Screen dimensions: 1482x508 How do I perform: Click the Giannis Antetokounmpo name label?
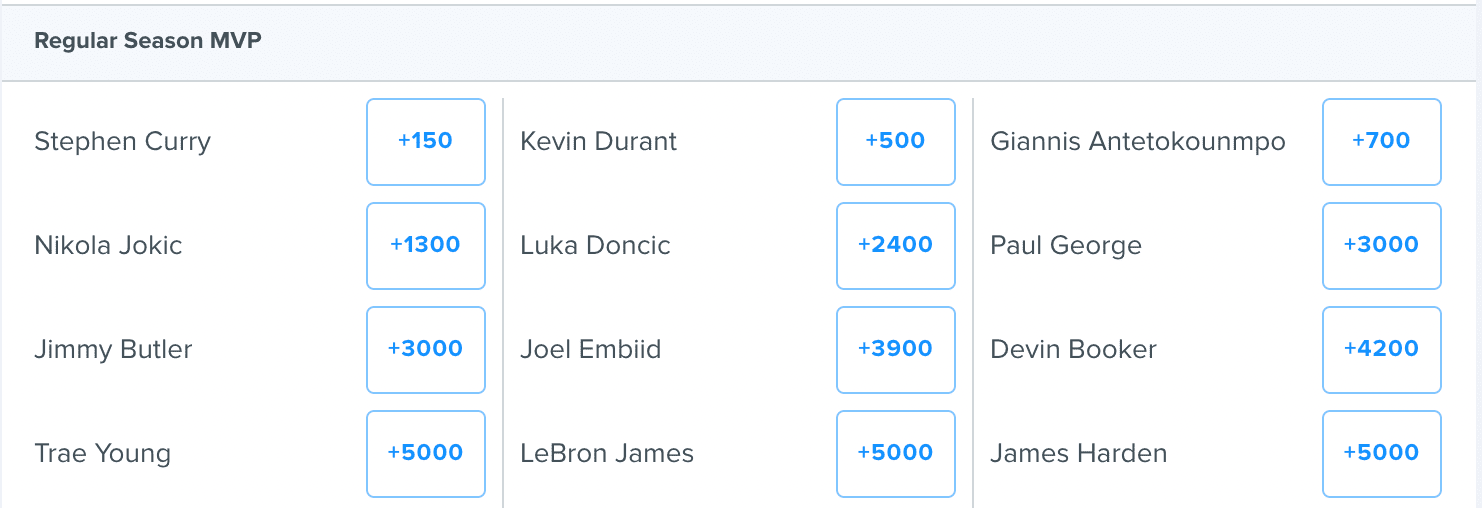[1138, 142]
